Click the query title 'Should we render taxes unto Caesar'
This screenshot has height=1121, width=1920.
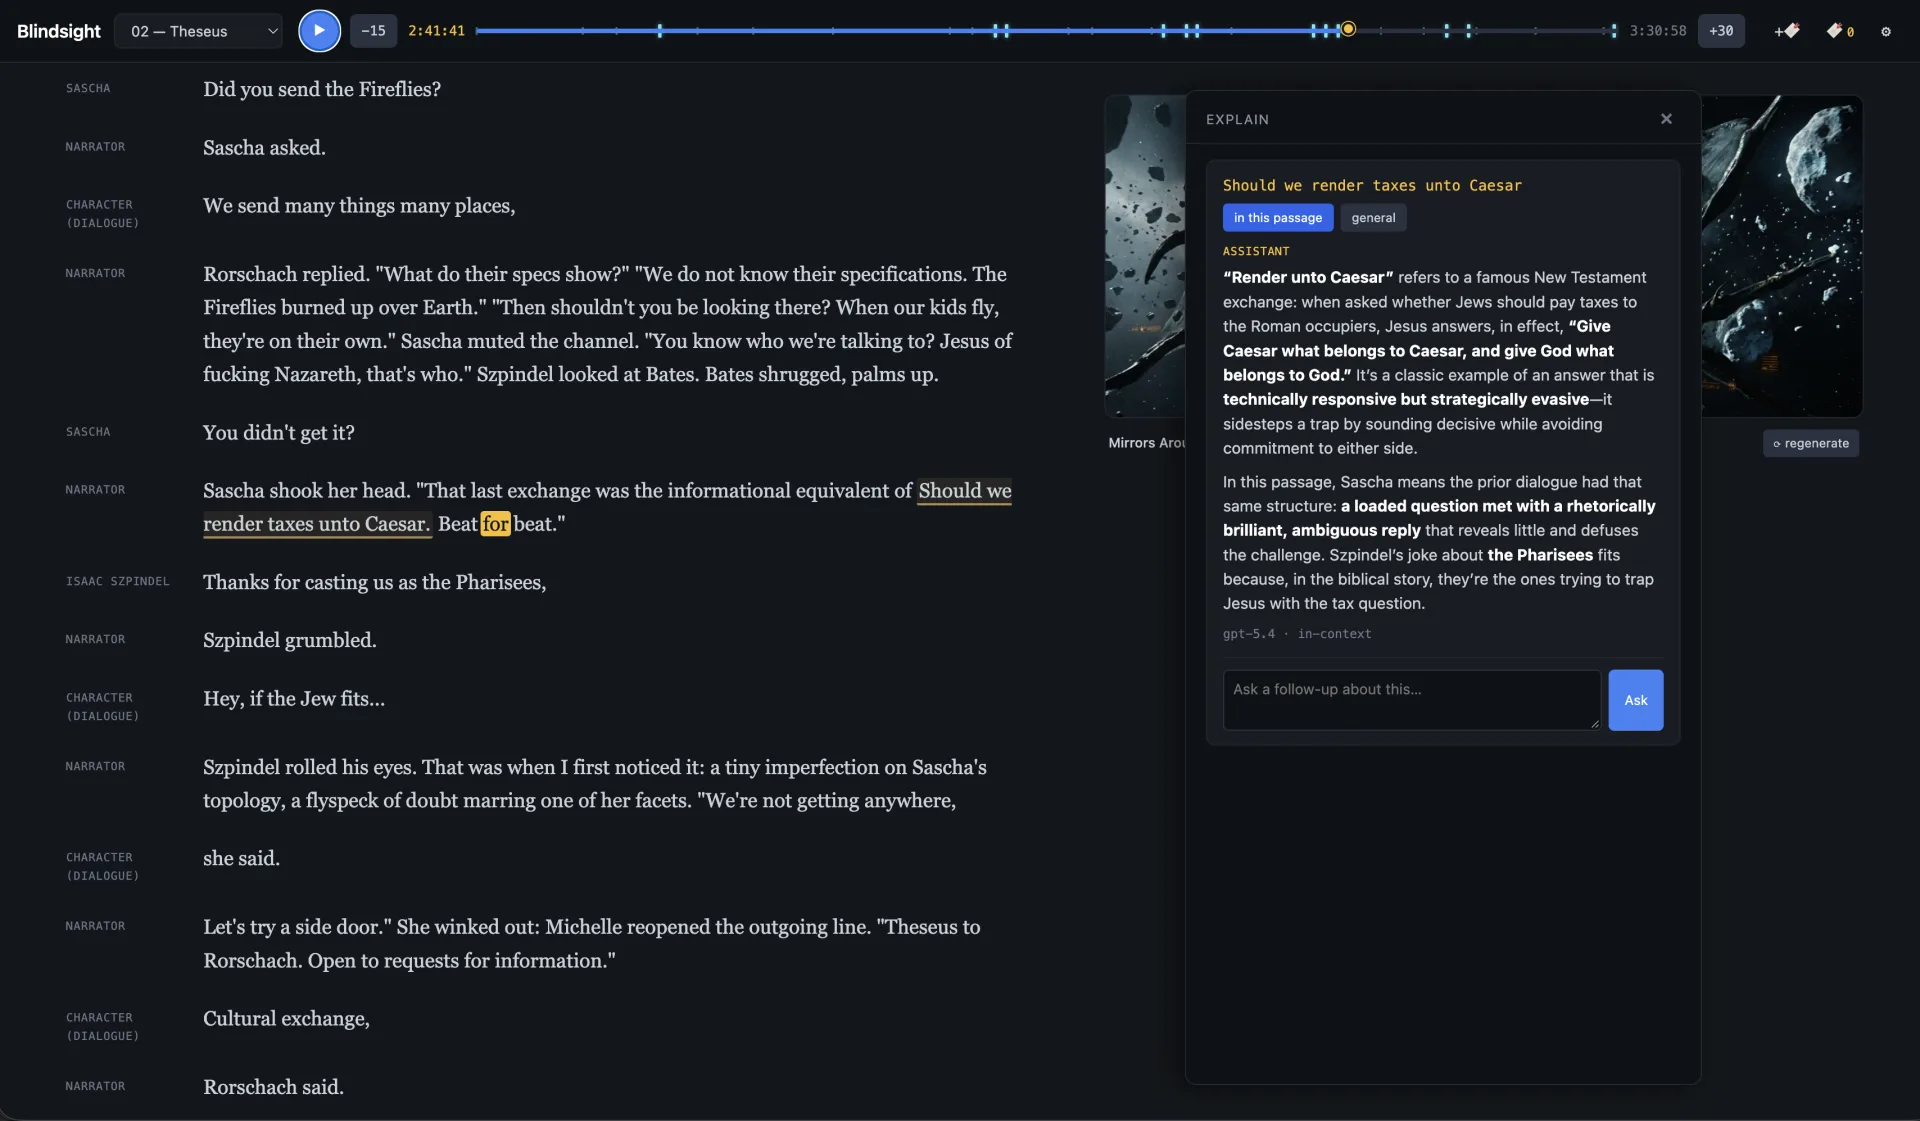coord(1372,186)
